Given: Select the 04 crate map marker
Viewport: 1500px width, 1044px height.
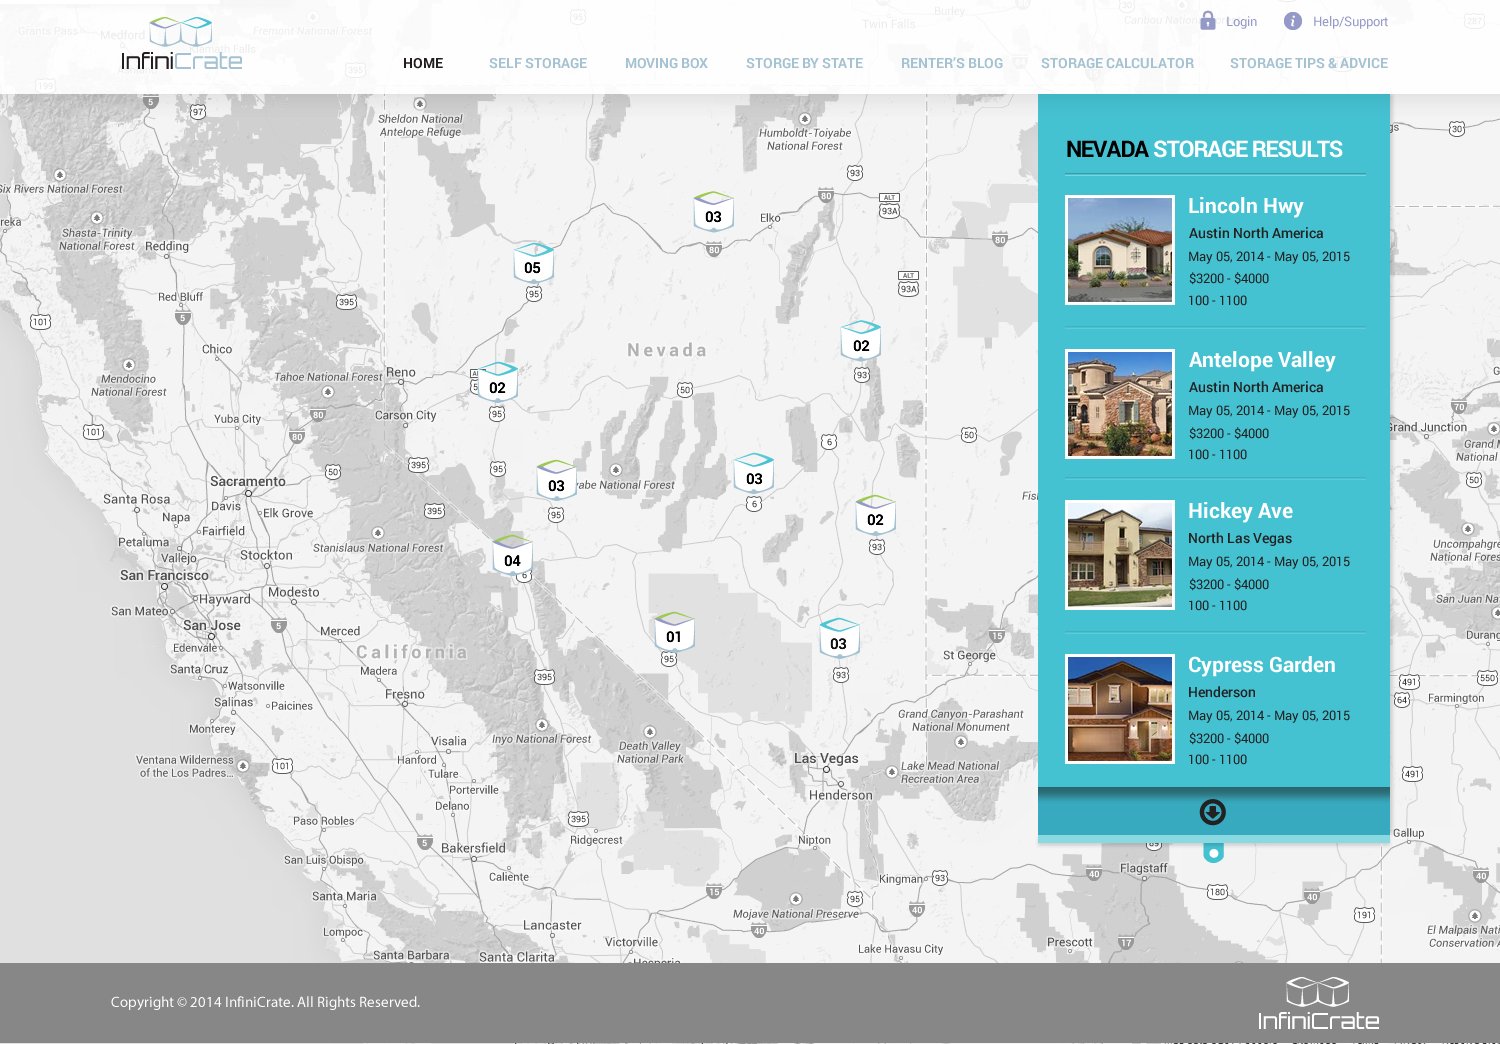Looking at the screenshot, I should point(512,557).
